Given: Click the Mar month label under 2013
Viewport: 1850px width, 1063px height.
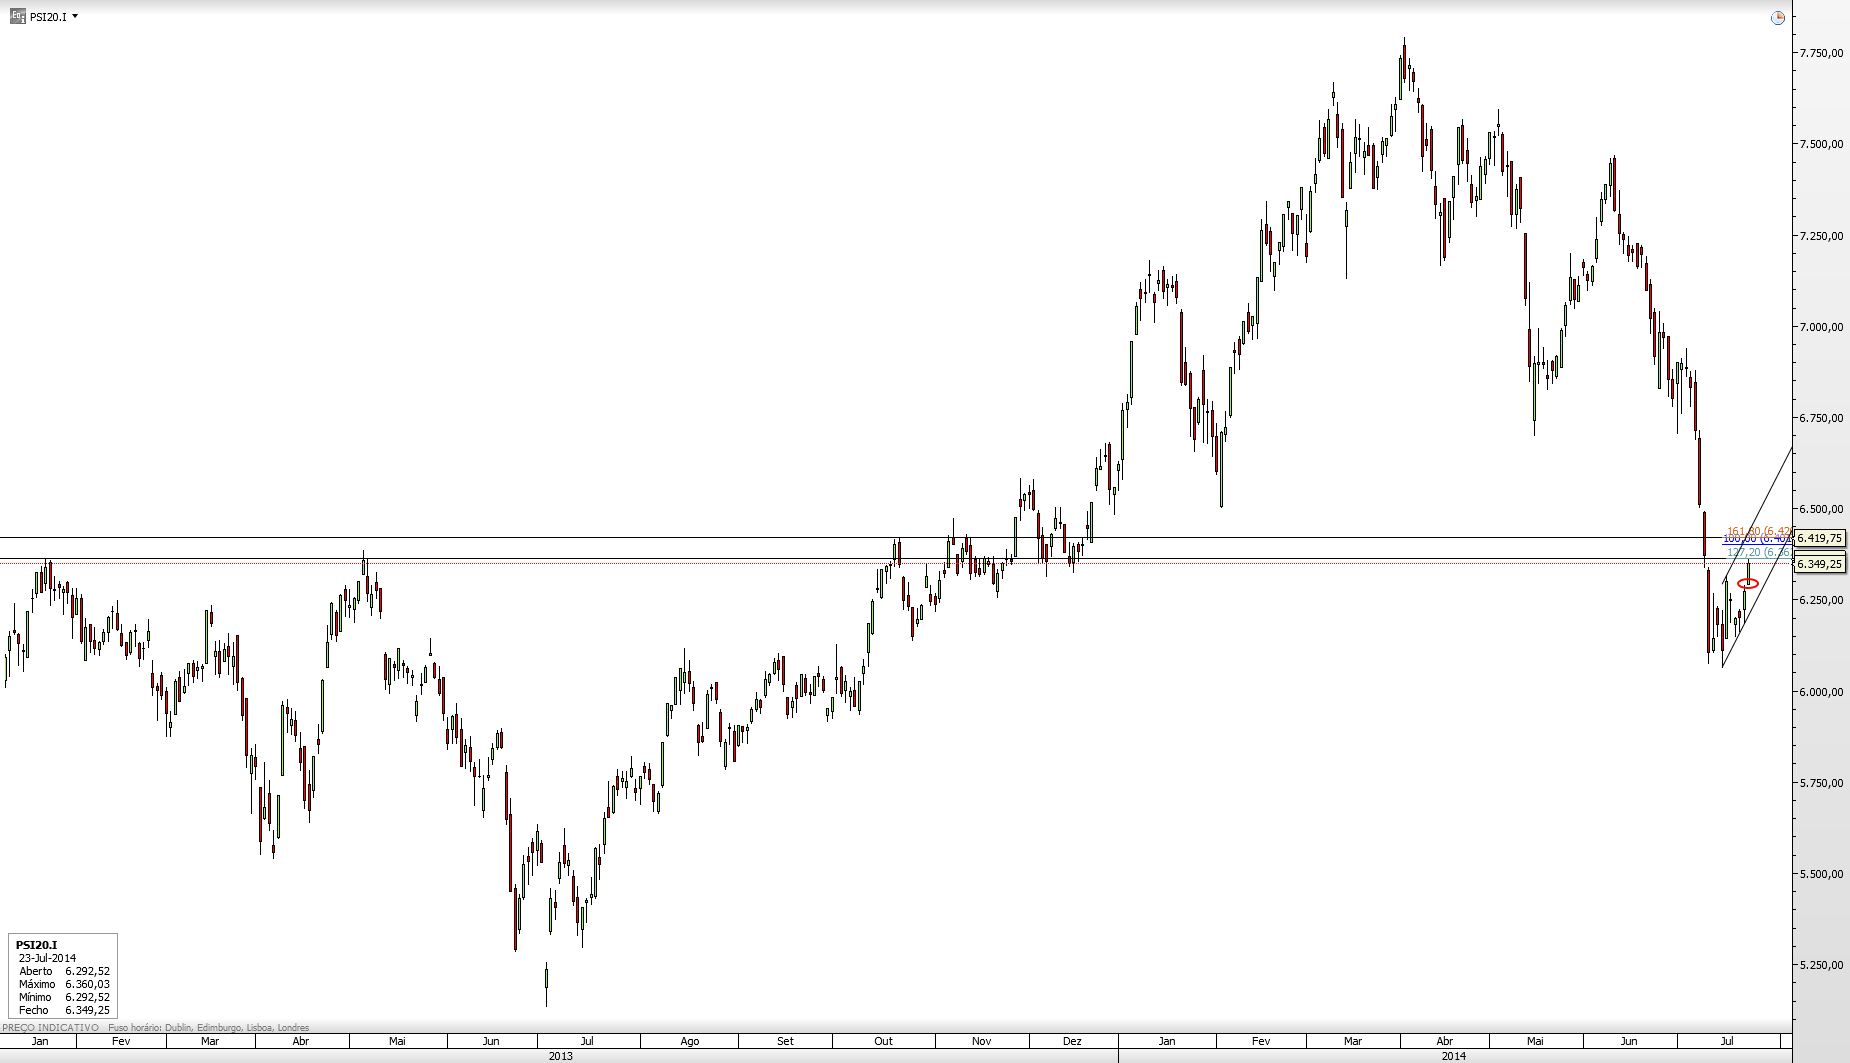Looking at the screenshot, I should (x=210, y=1041).
